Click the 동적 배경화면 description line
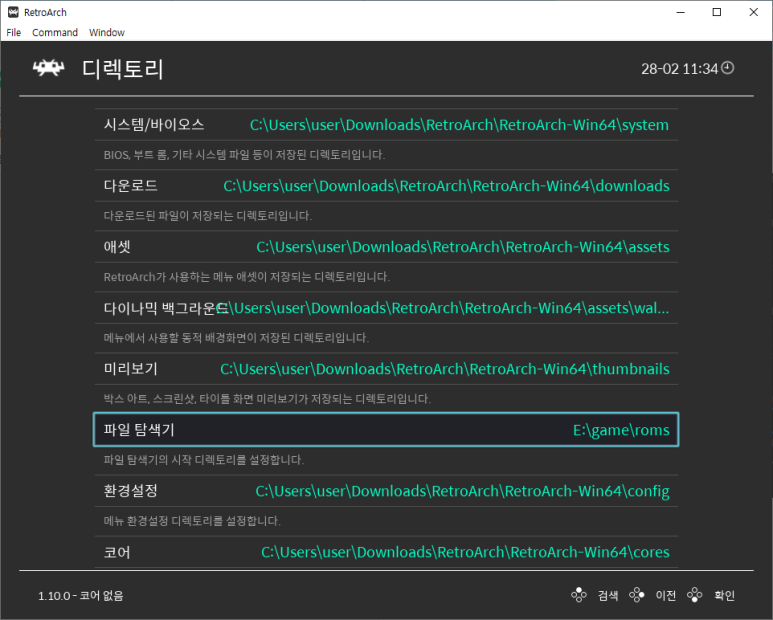Viewport: 773px width, 620px height. pos(236,338)
